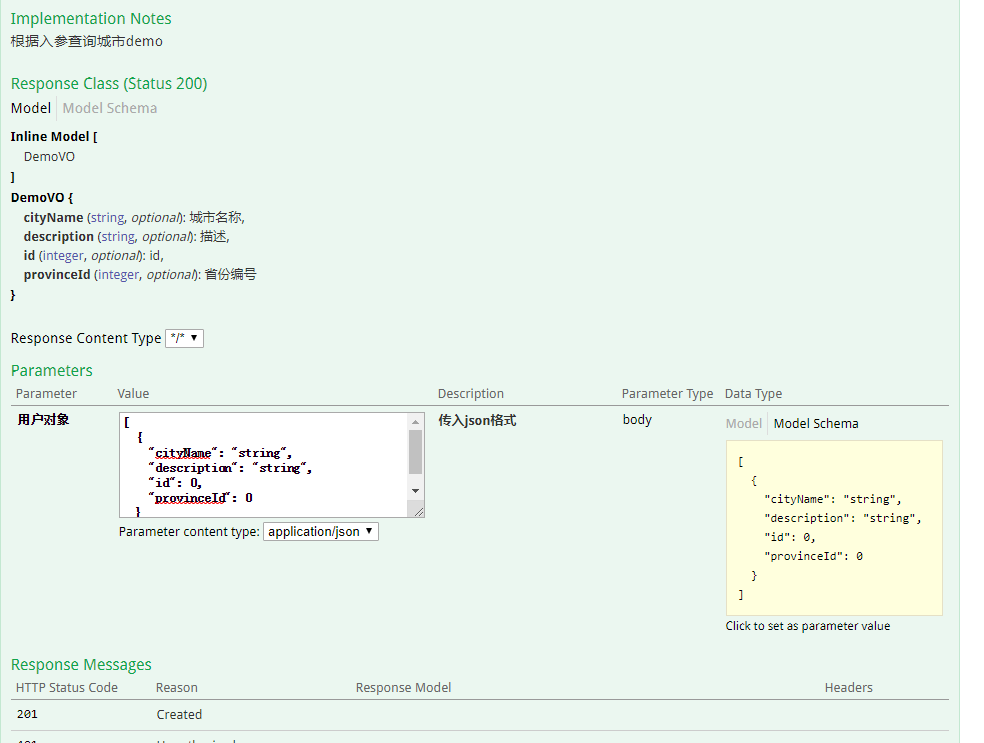Click the 201 status code cell

pos(27,714)
